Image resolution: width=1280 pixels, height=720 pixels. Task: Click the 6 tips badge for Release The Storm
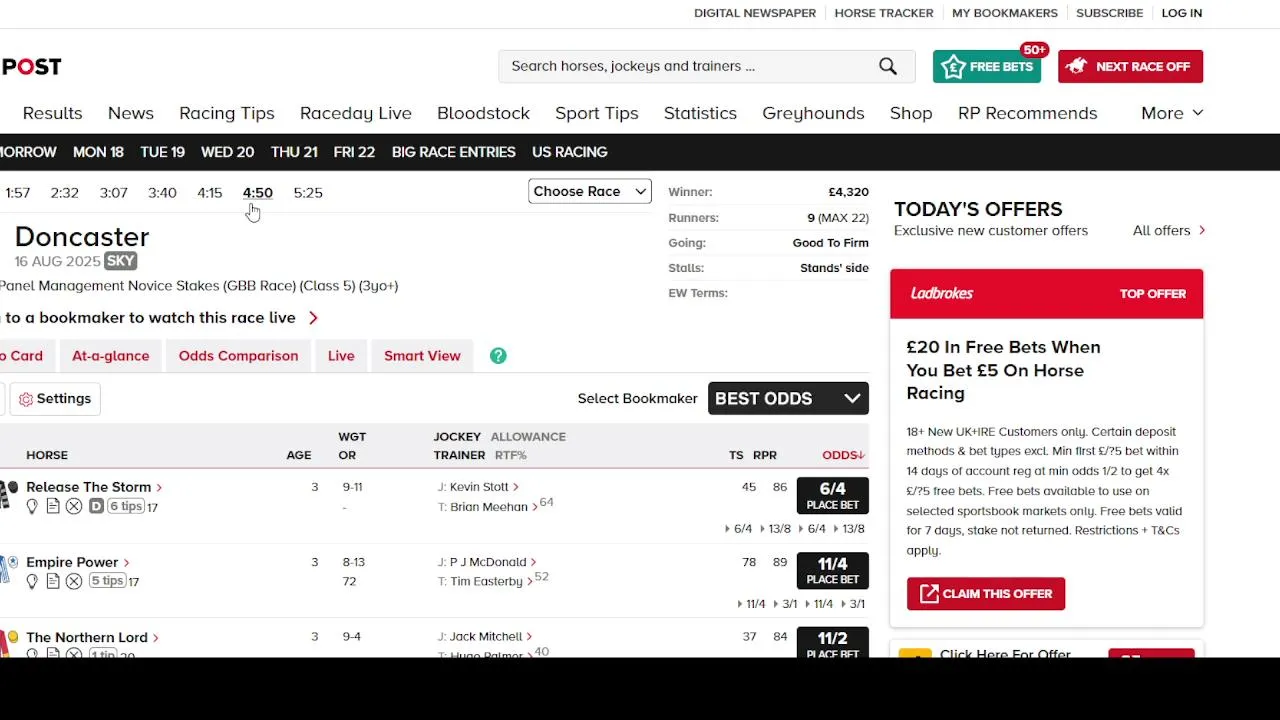point(126,507)
